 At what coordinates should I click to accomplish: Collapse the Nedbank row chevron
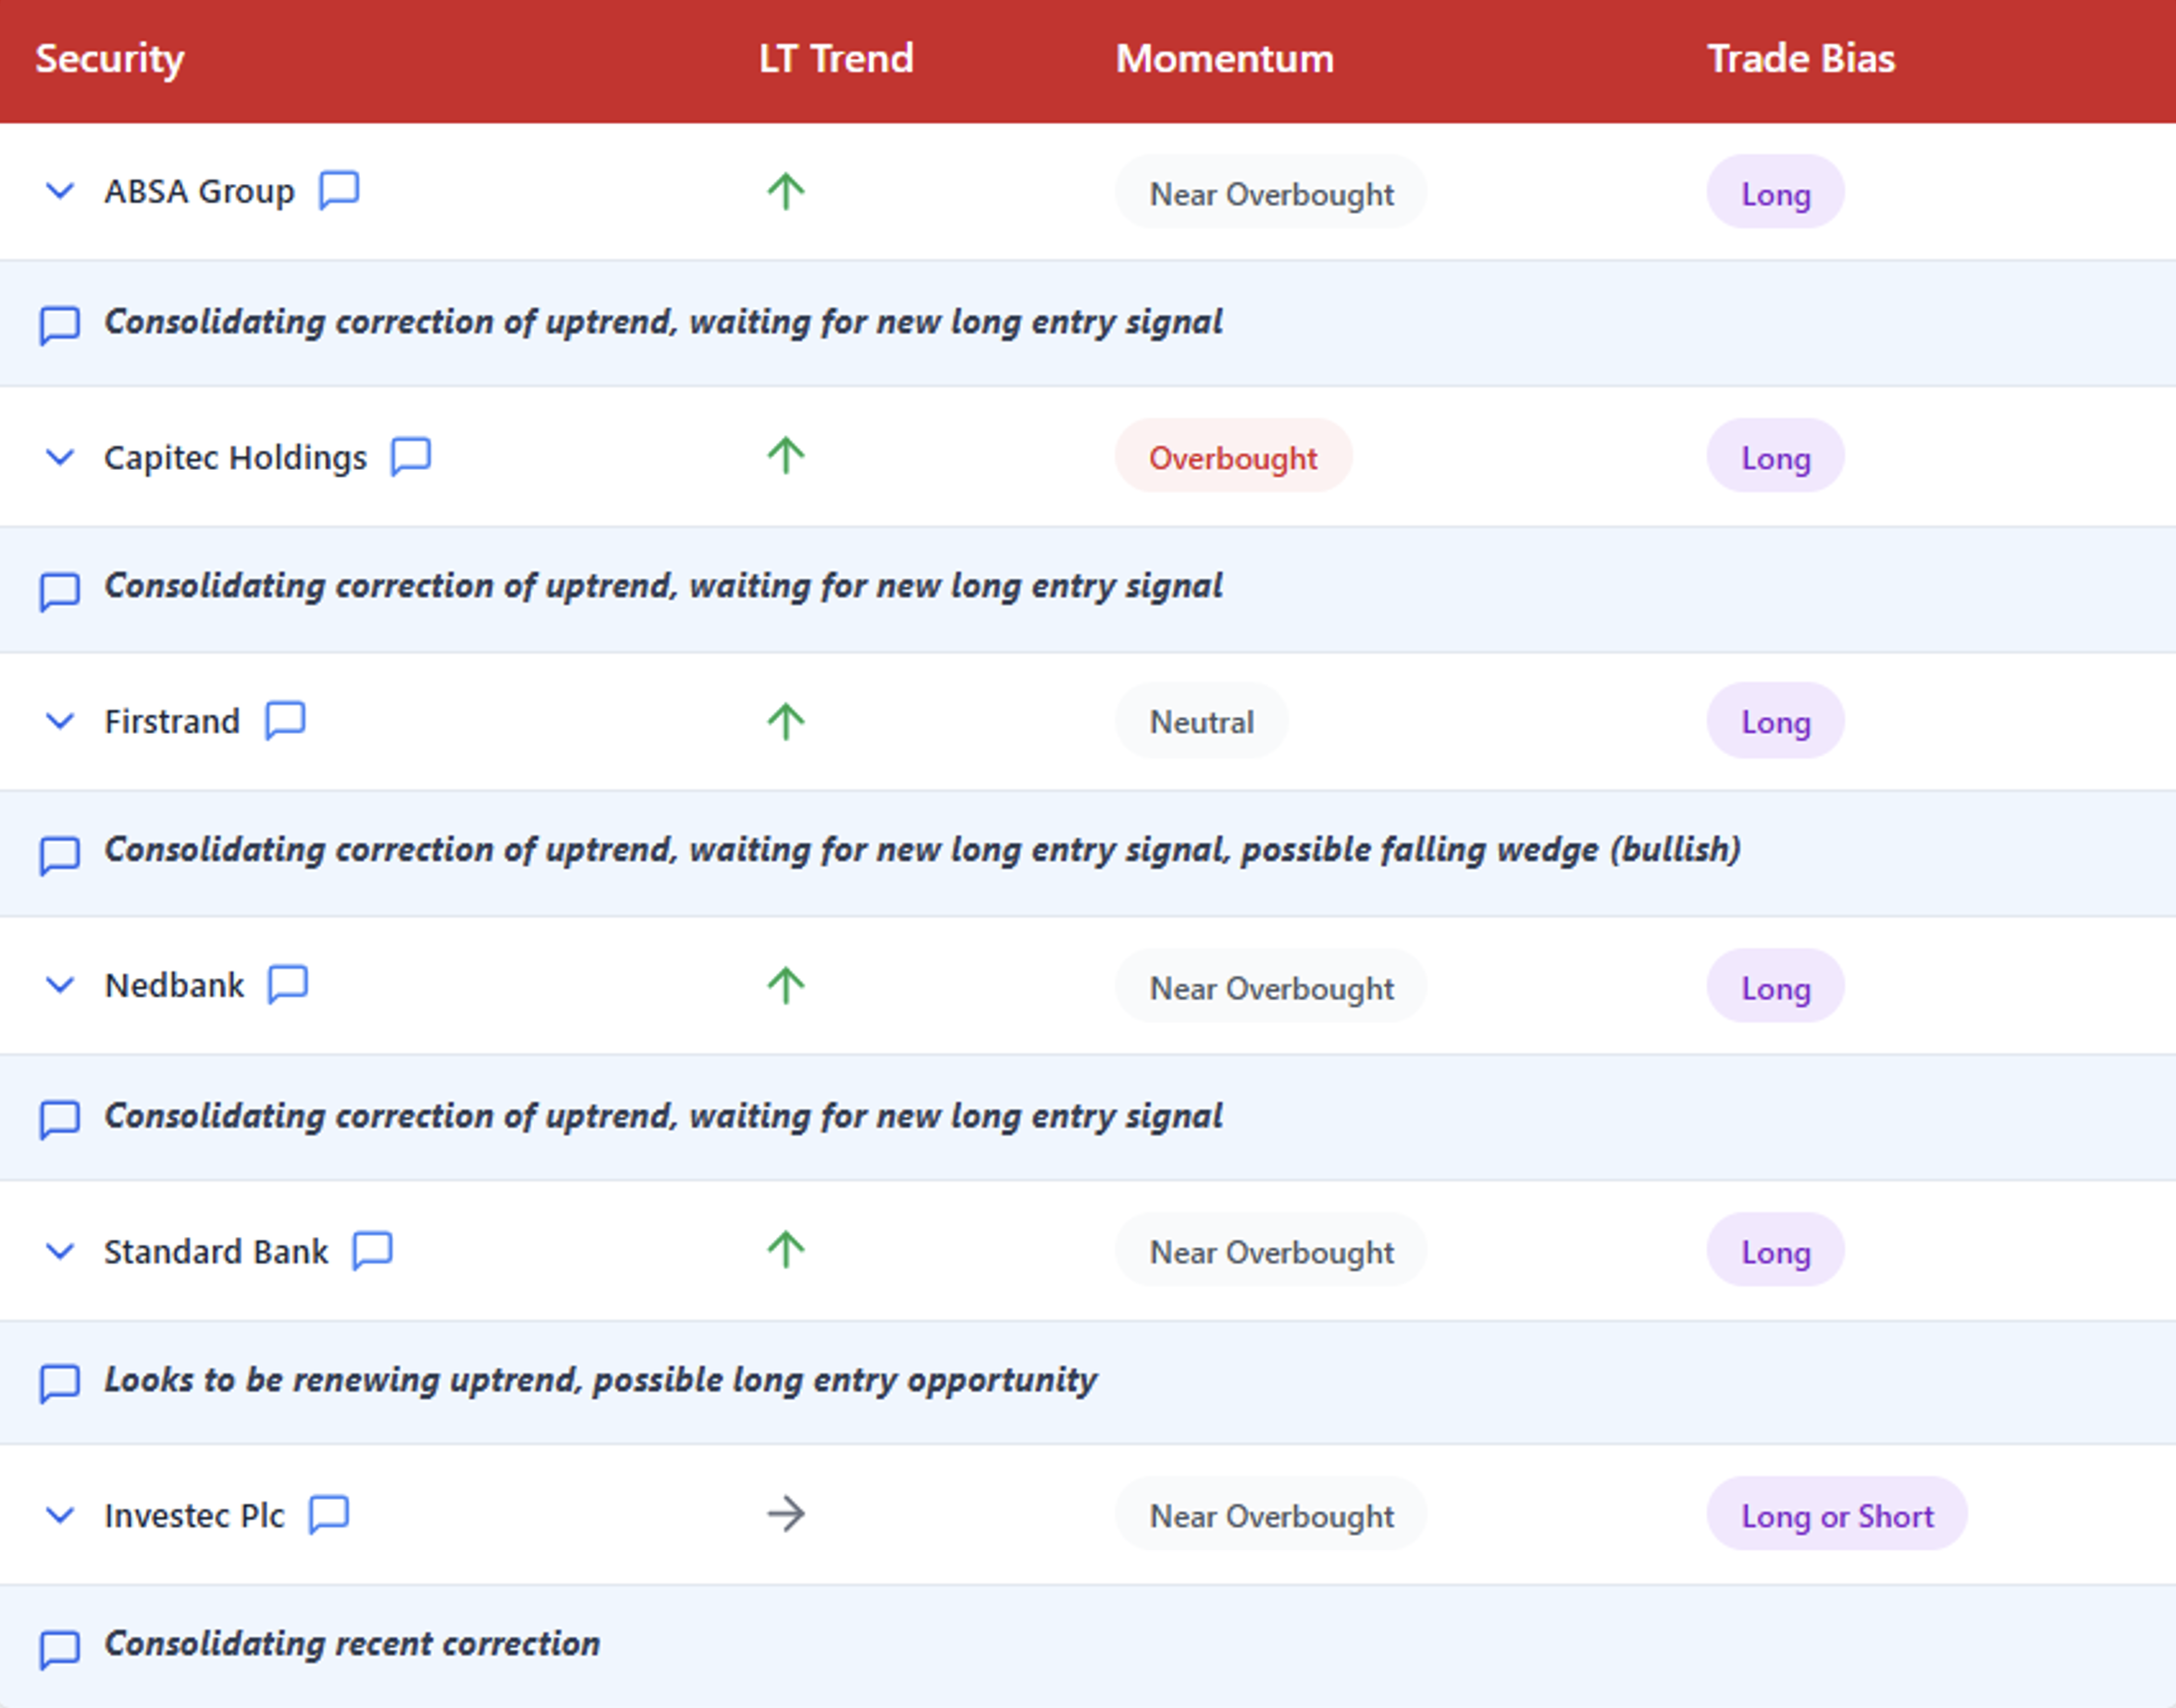point(60,985)
